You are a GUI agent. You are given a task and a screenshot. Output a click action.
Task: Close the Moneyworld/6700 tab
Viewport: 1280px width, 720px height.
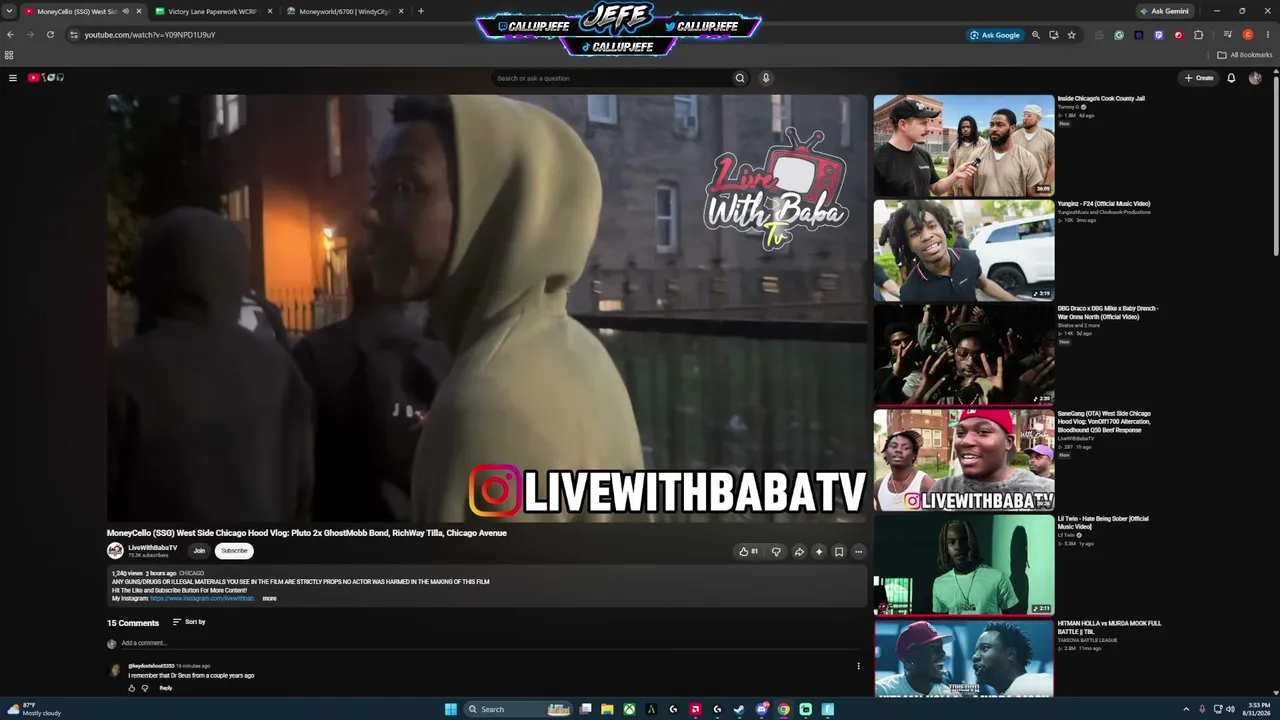(401, 11)
